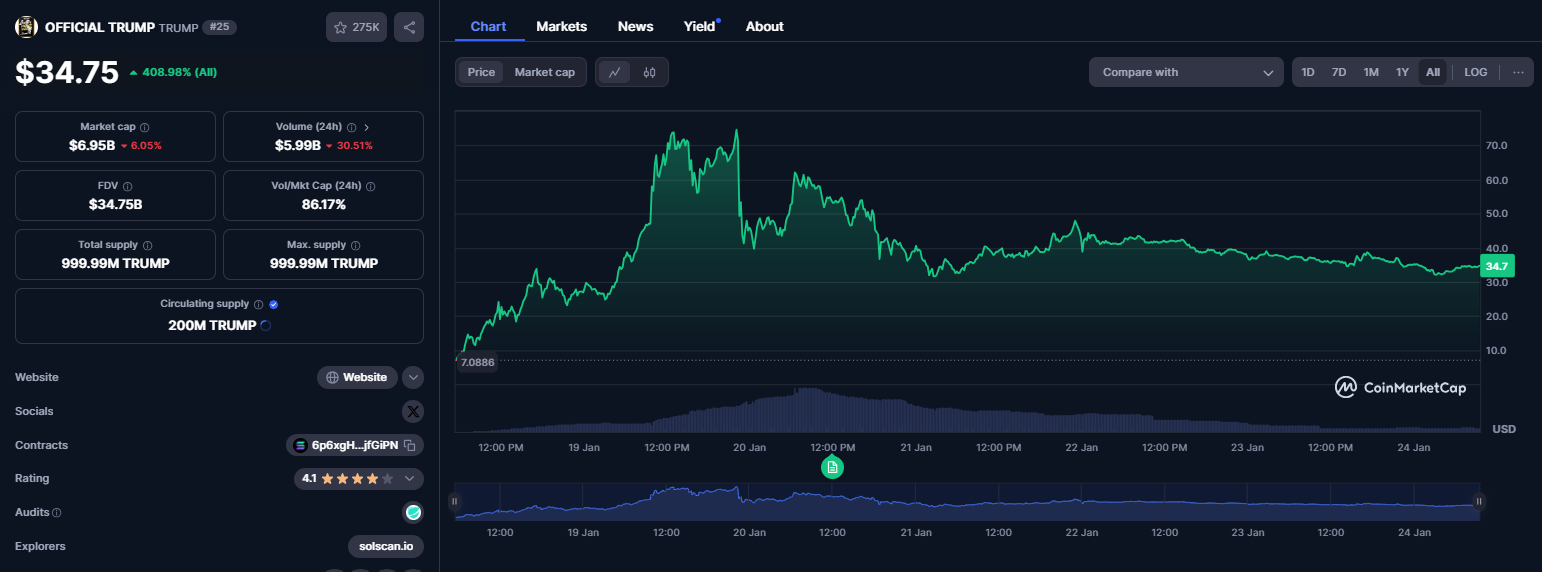Open the Markets tab

[562, 26]
